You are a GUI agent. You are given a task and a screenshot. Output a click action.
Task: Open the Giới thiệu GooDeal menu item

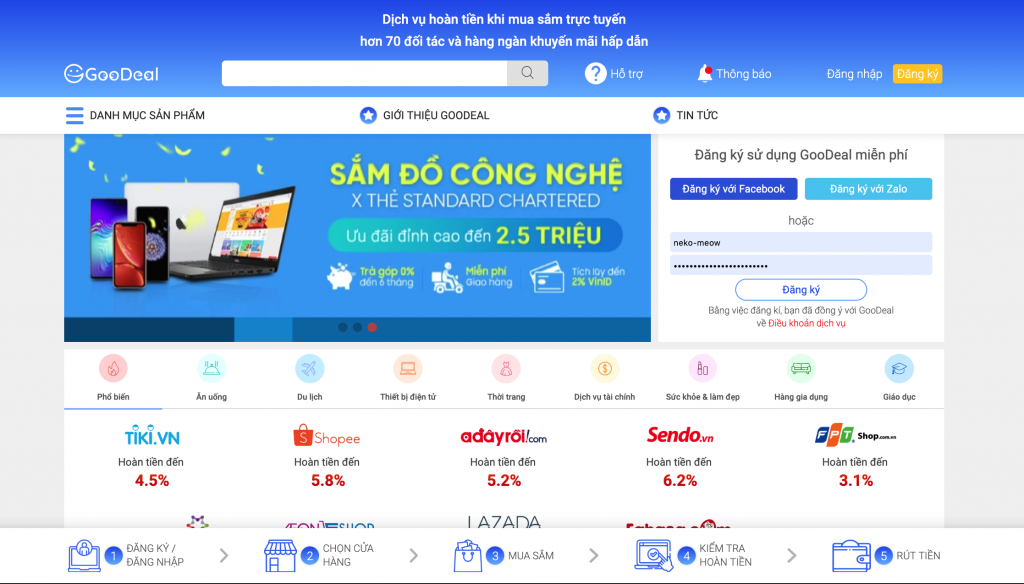424,116
